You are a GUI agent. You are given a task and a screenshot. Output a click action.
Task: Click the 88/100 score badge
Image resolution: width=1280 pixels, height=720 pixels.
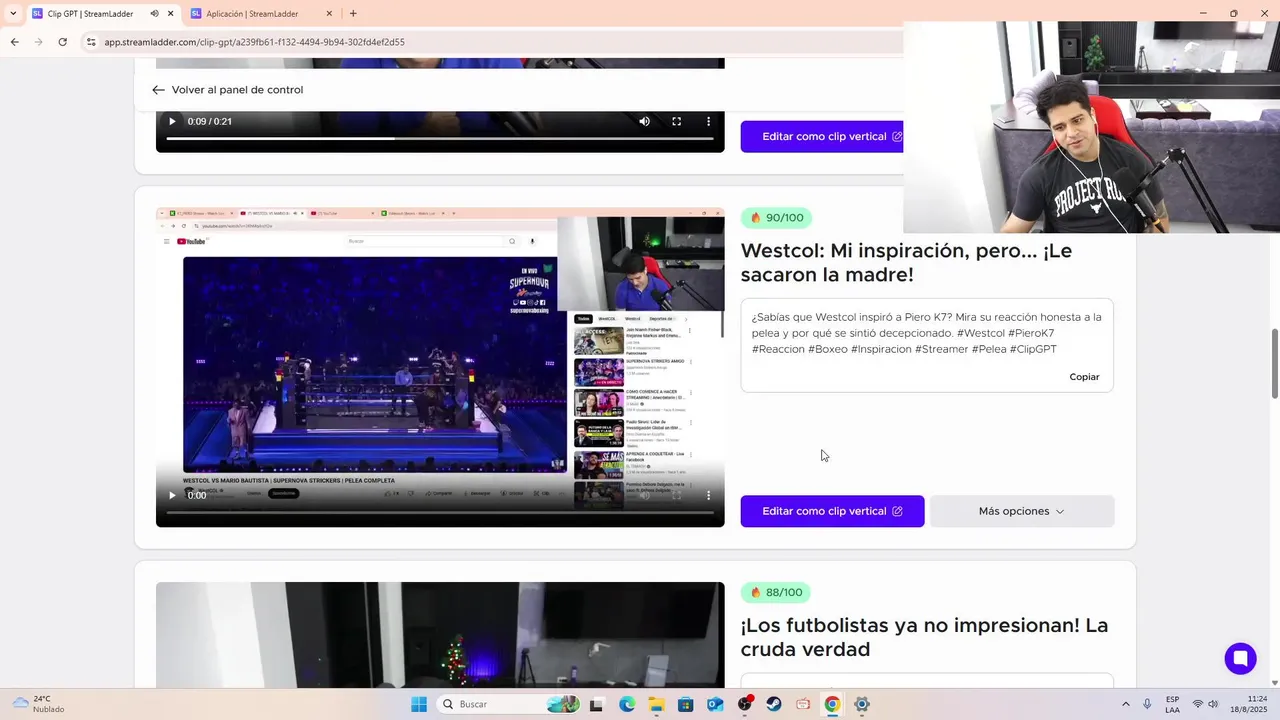tap(776, 593)
